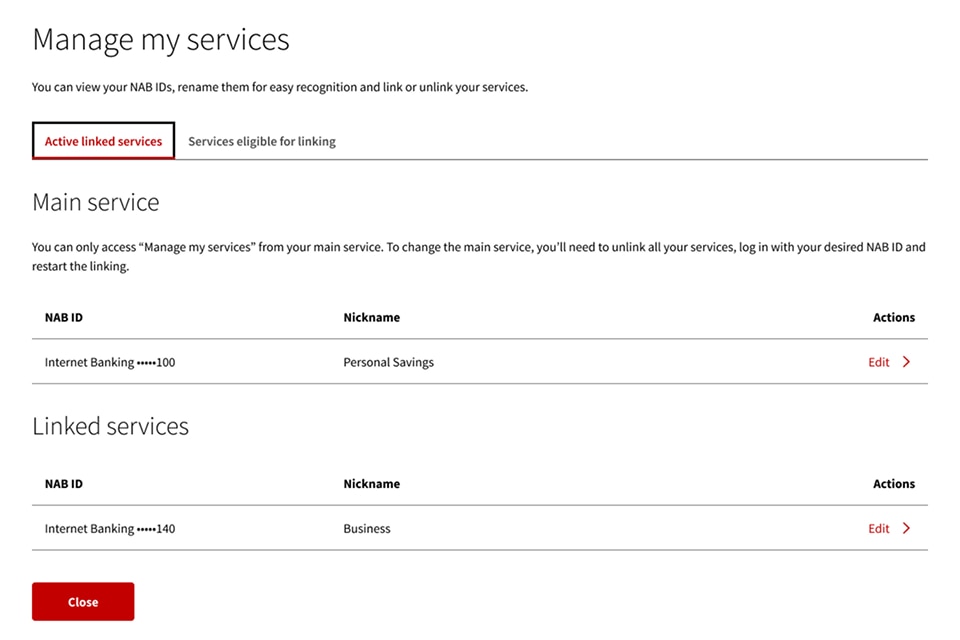Click Actions header in Main service table
Screen dimensions: 960x640
tap(893, 317)
